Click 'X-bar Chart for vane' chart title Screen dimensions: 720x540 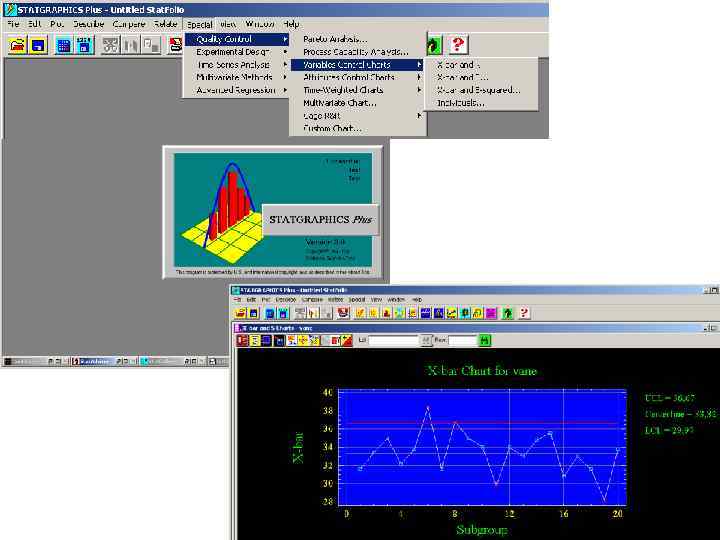pyautogui.click(x=482, y=371)
